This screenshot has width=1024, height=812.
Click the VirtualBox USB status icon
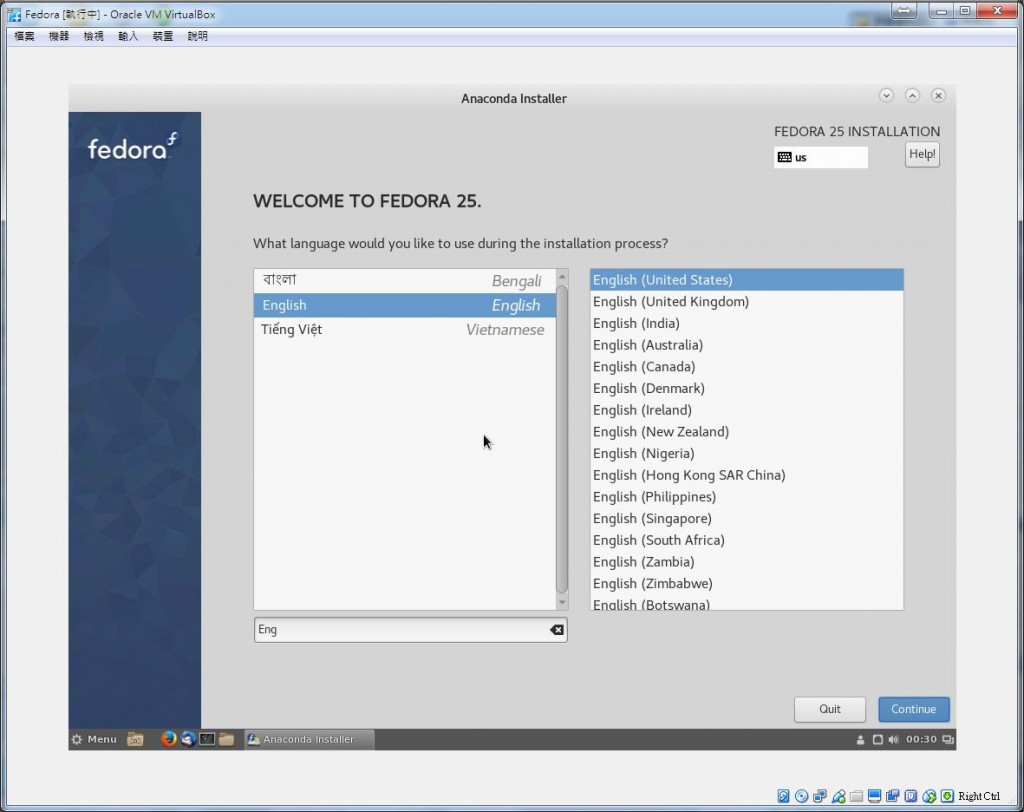(x=839, y=796)
